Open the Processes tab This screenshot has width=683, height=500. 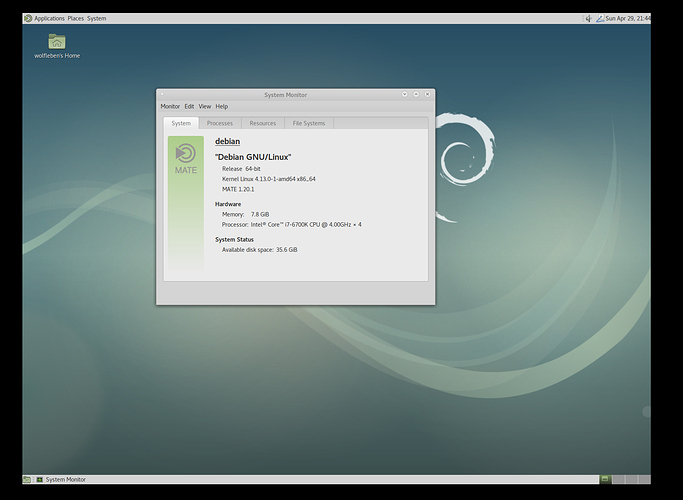220,123
